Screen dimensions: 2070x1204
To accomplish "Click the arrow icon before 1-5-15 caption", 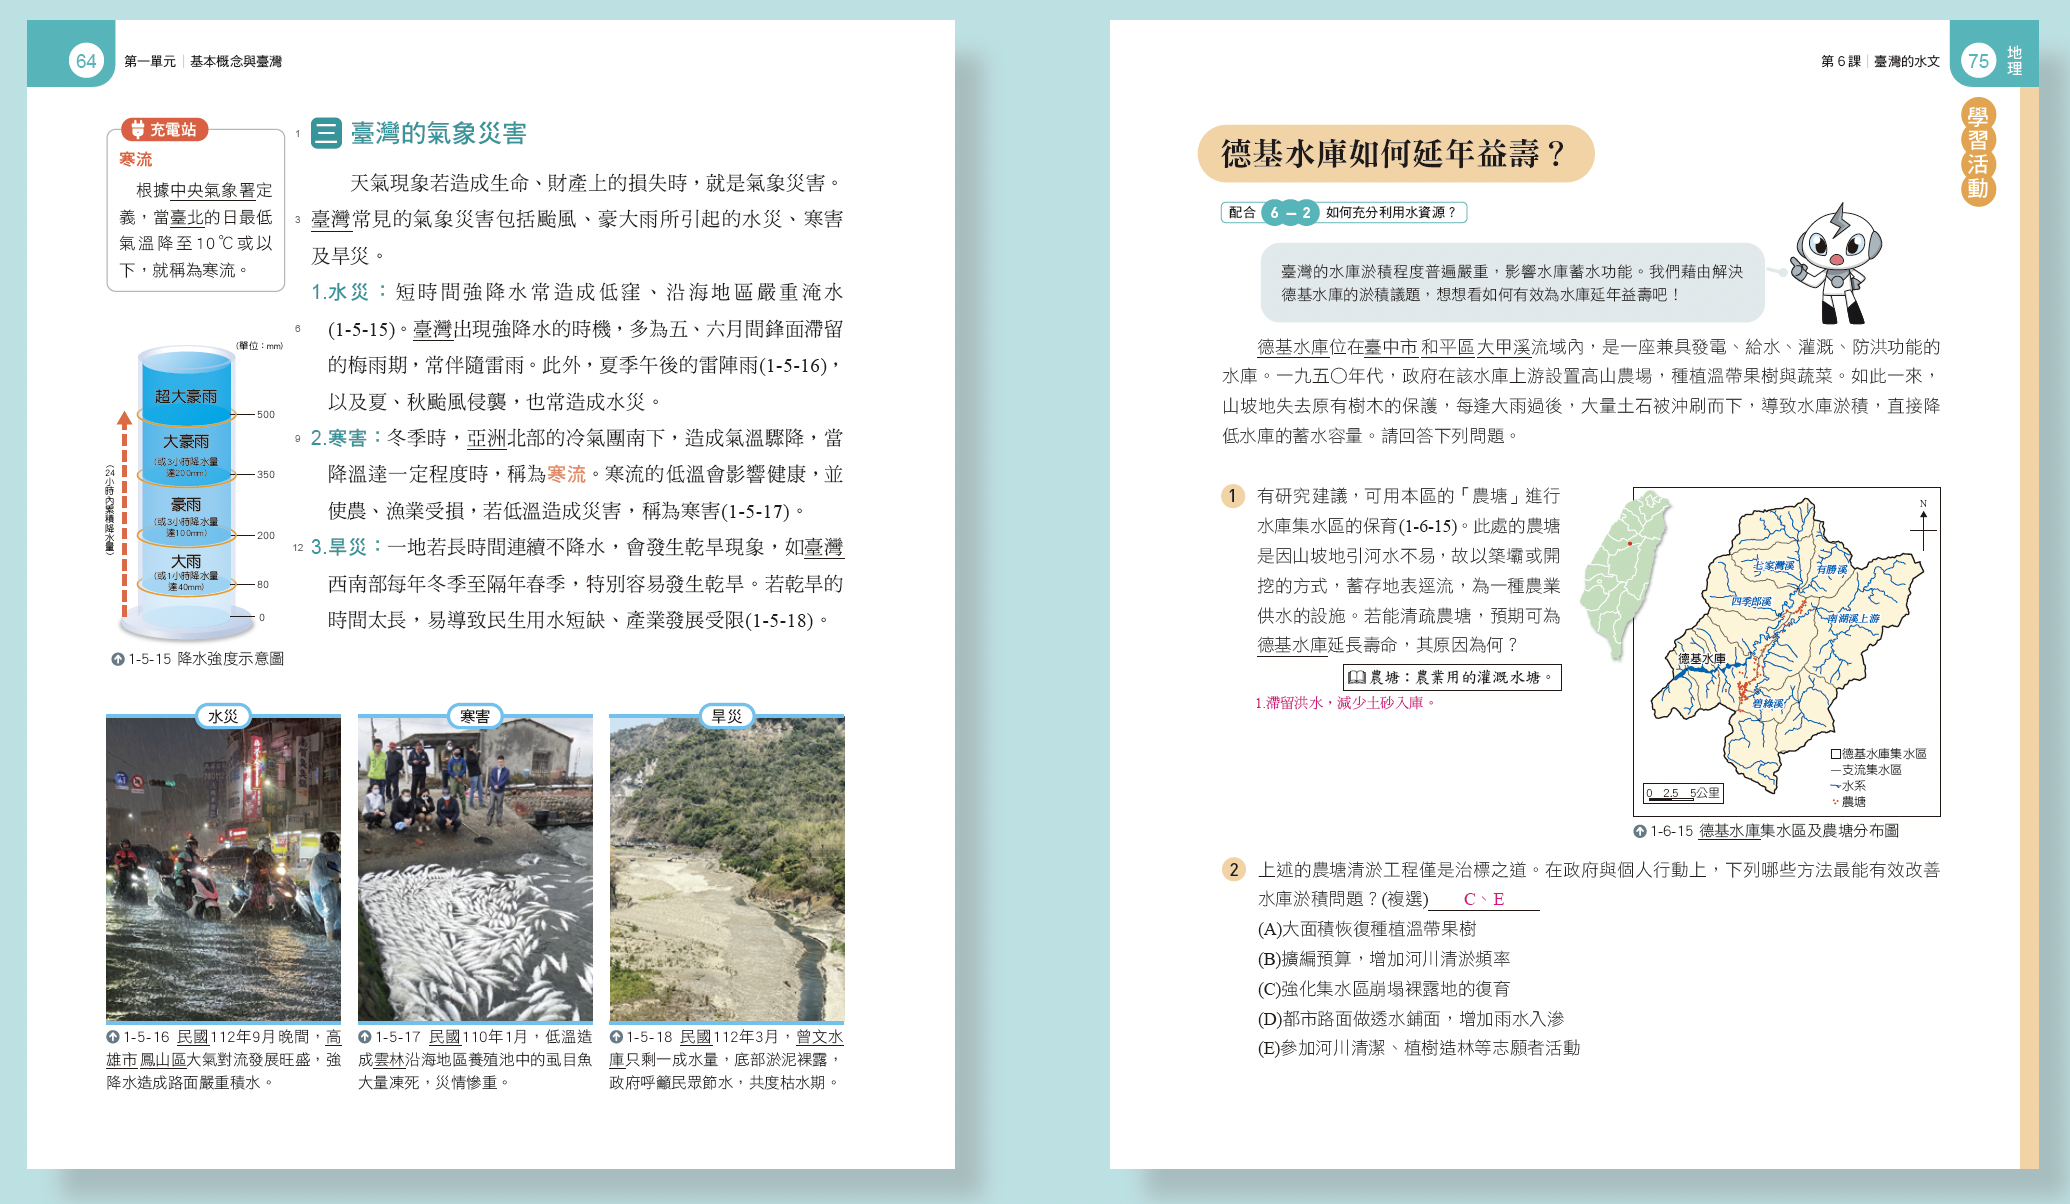I will click(x=118, y=659).
